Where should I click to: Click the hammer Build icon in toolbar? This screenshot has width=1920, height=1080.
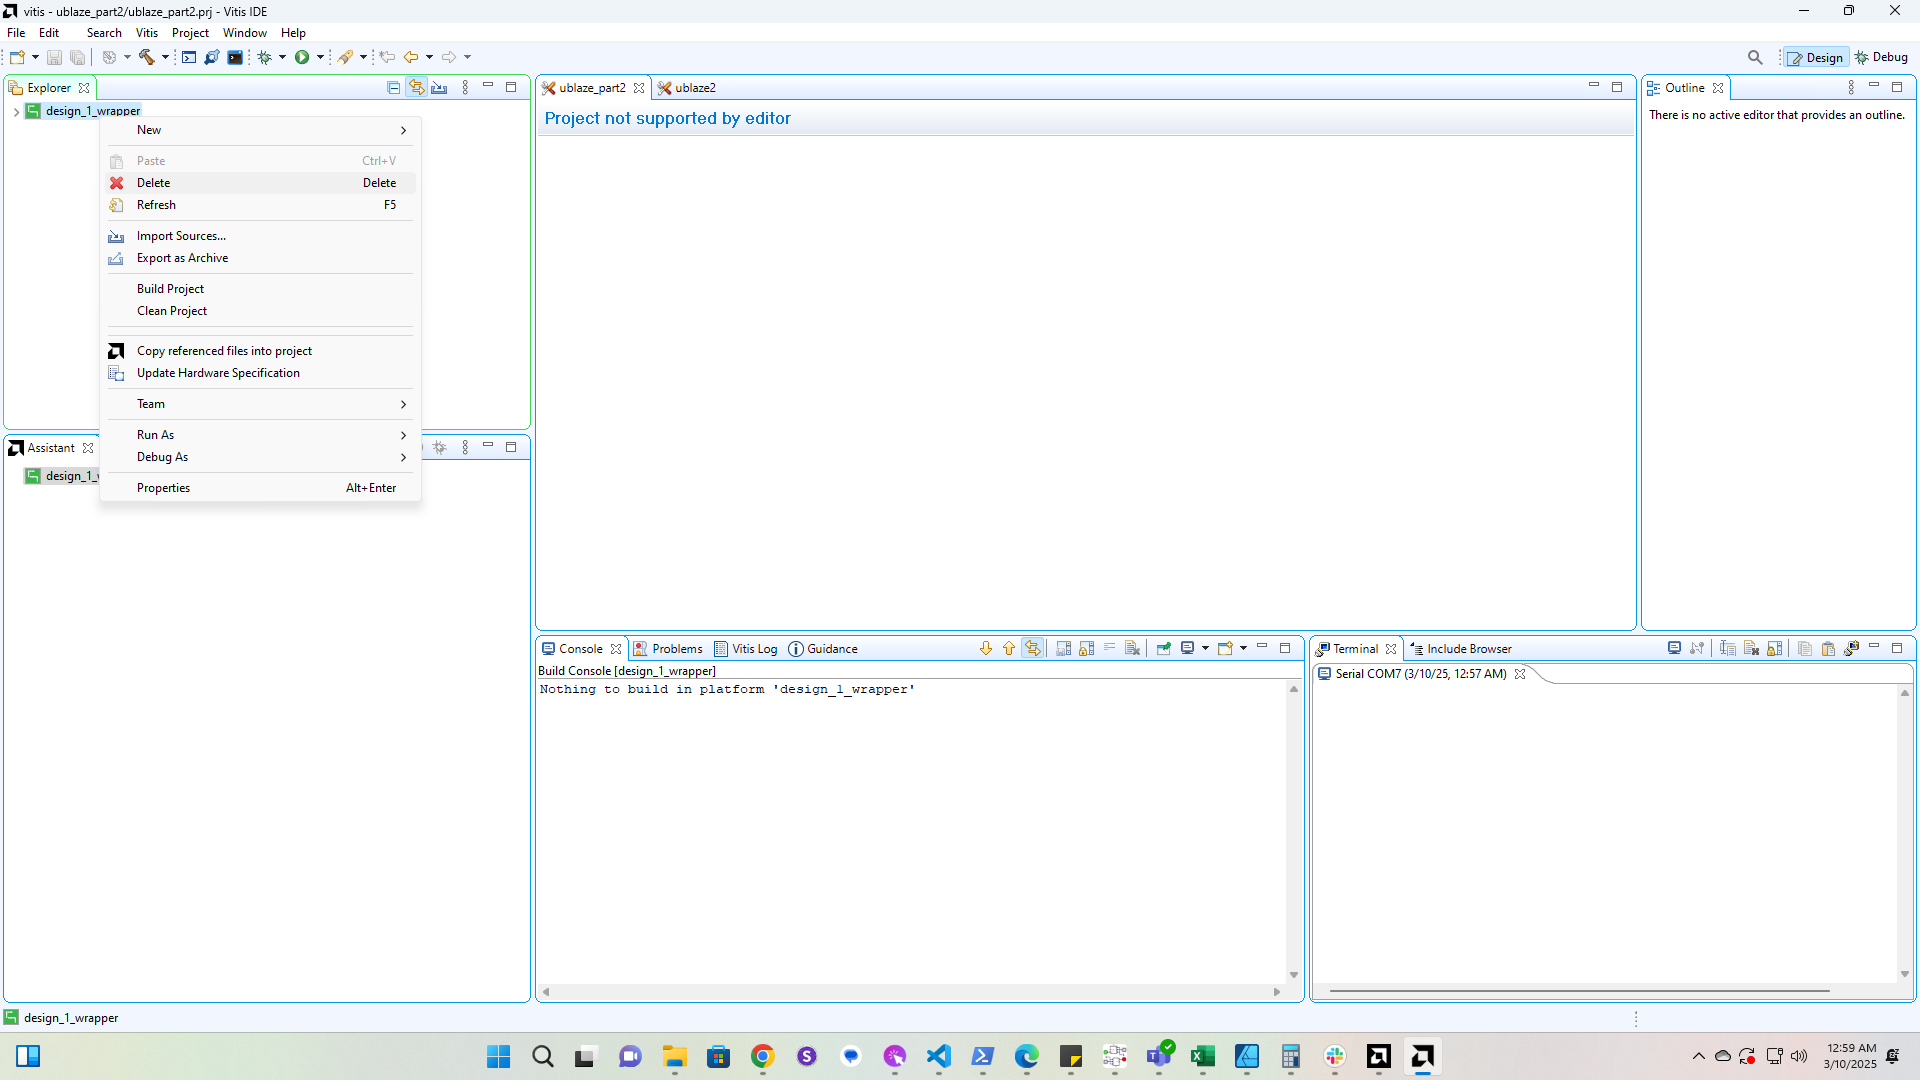146,57
